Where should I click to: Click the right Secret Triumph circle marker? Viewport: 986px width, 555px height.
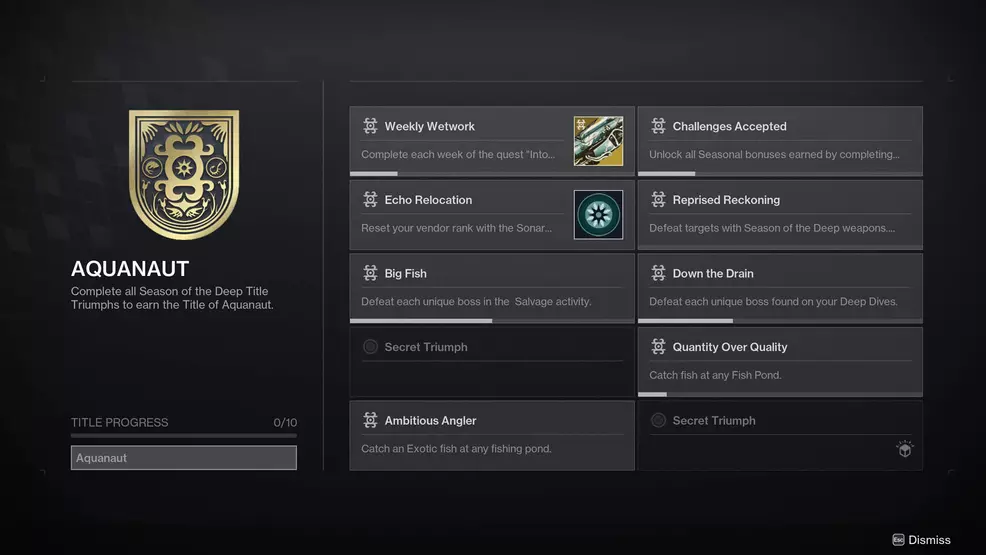[x=658, y=421]
